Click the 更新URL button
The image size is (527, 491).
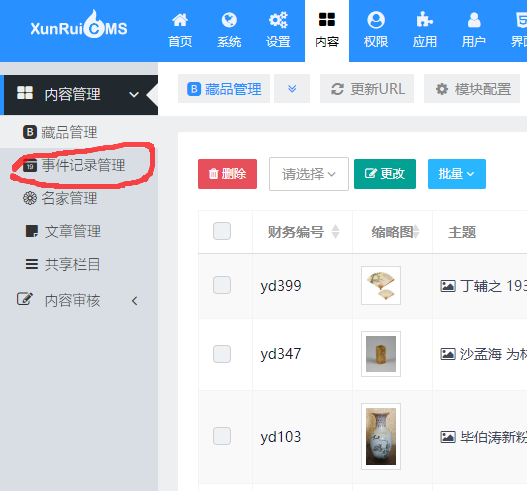(x=367, y=89)
